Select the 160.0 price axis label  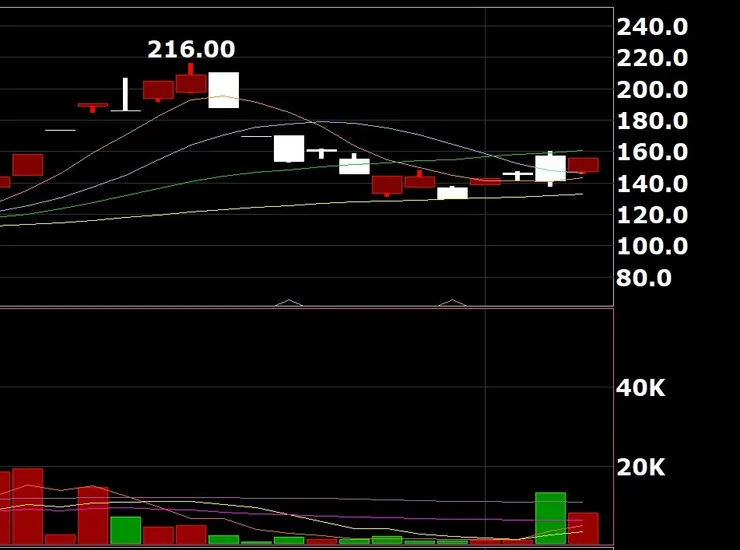point(652,152)
